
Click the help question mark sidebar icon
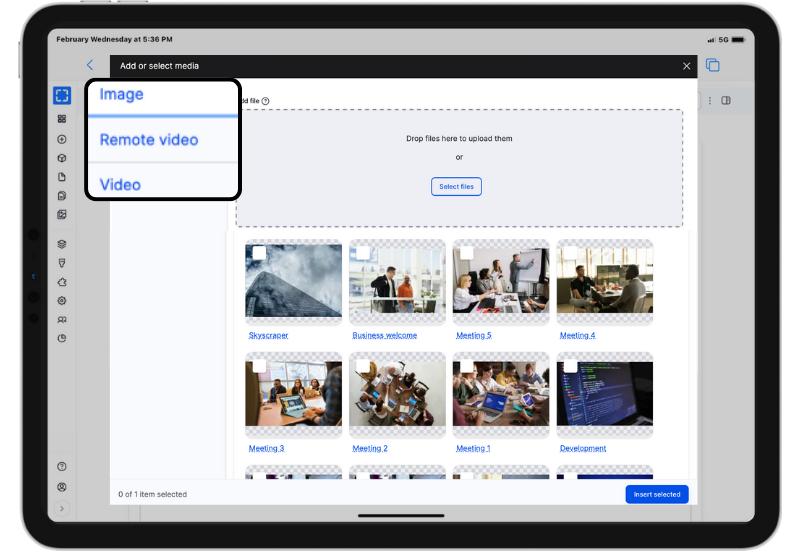62,467
